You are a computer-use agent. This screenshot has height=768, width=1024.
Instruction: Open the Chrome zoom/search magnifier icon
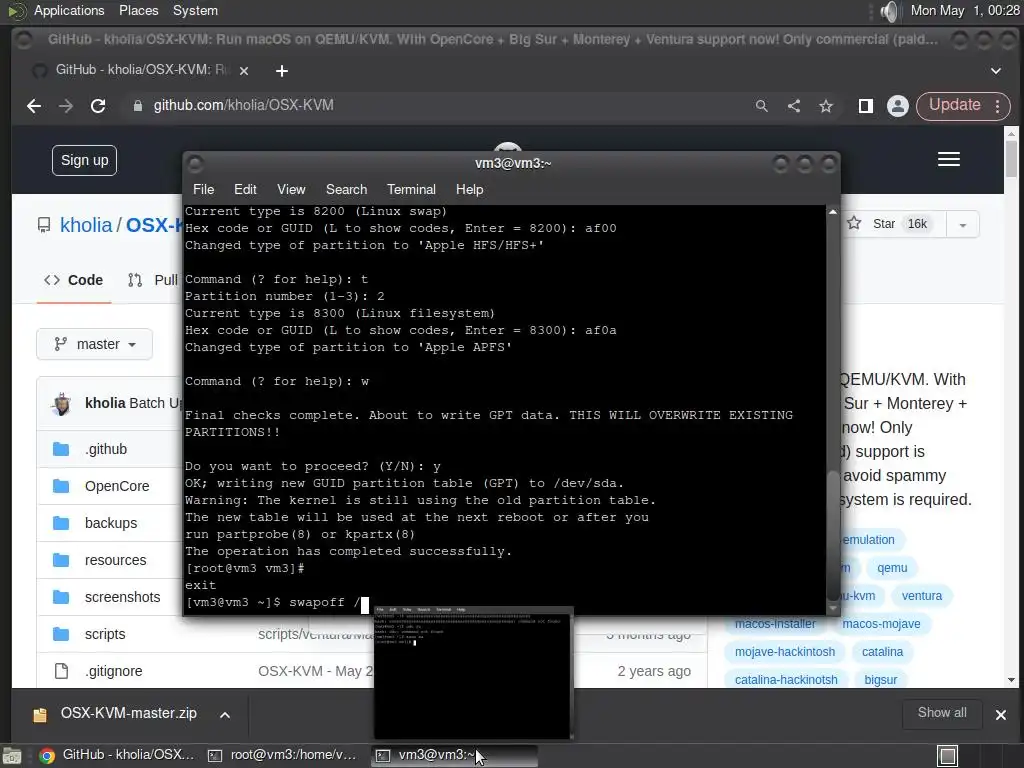pos(761,106)
